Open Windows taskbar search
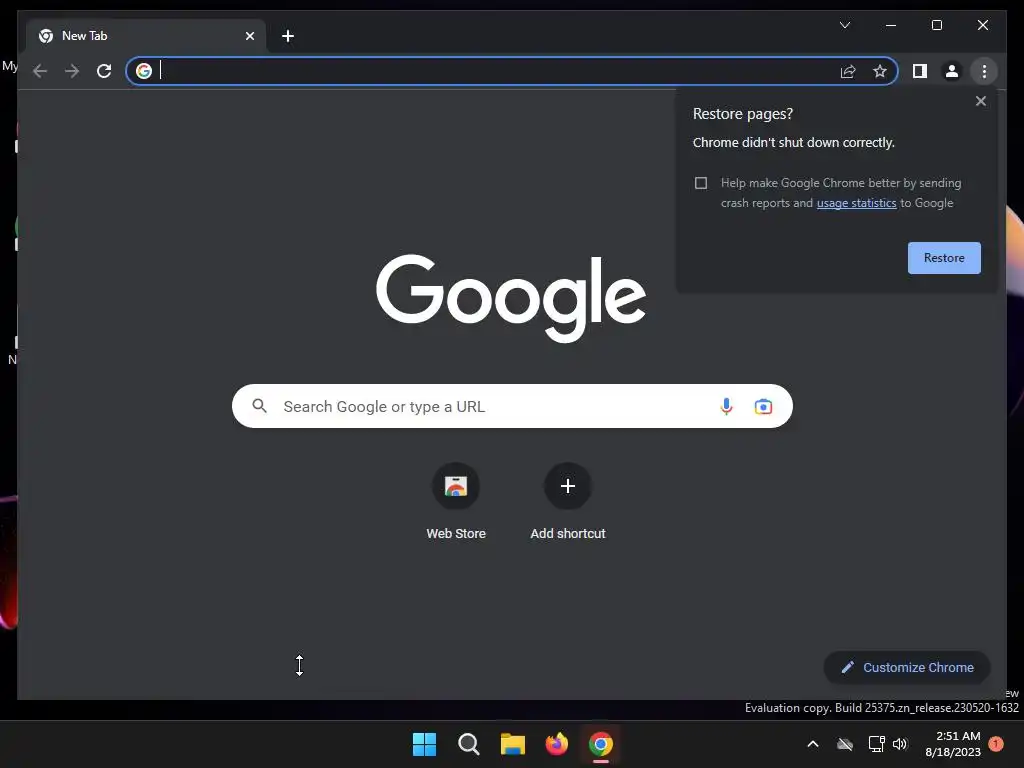The width and height of the screenshot is (1024, 768). (468, 744)
